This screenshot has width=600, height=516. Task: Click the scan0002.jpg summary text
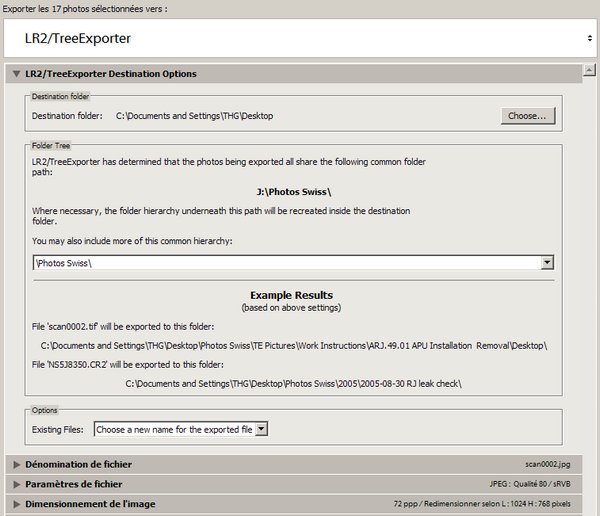[x=548, y=464]
